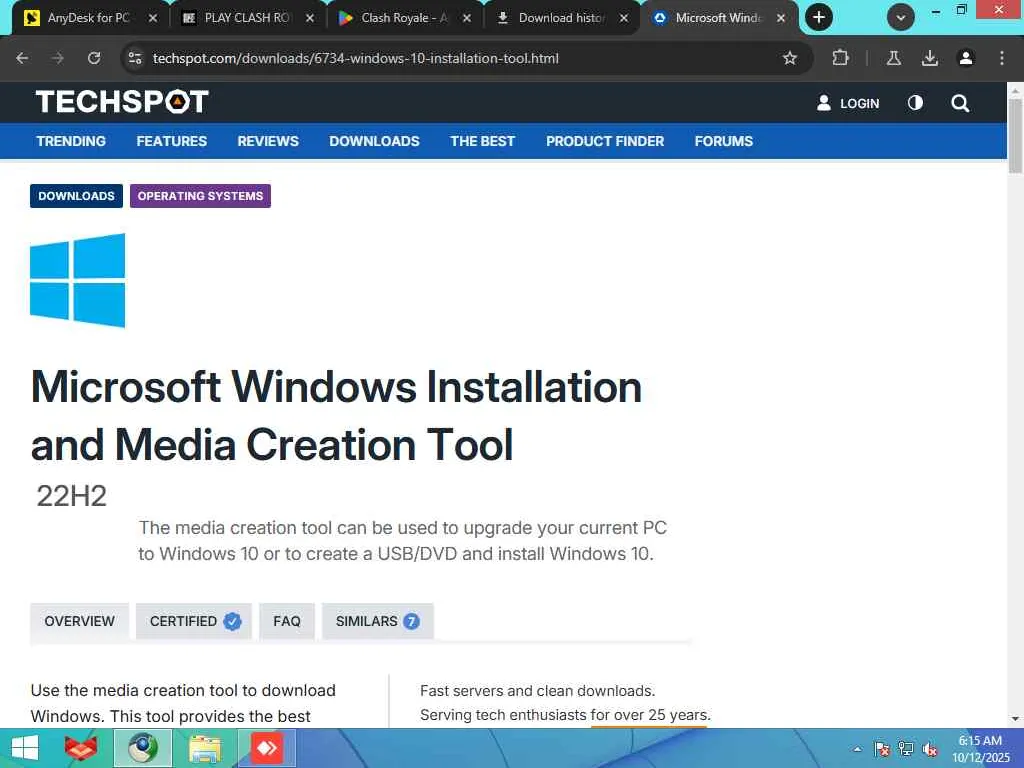Click the LOGIN link
Viewport: 1024px width, 768px height.
pyautogui.click(x=848, y=103)
